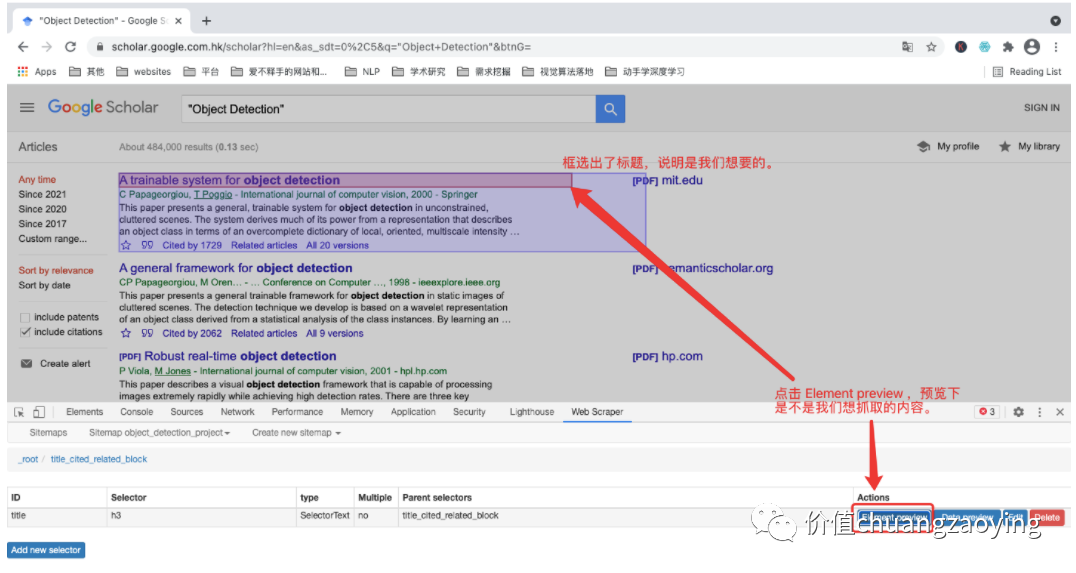Open the websites bookmarks folder
Viewport: 1076px width, 573px height.
[143, 71]
